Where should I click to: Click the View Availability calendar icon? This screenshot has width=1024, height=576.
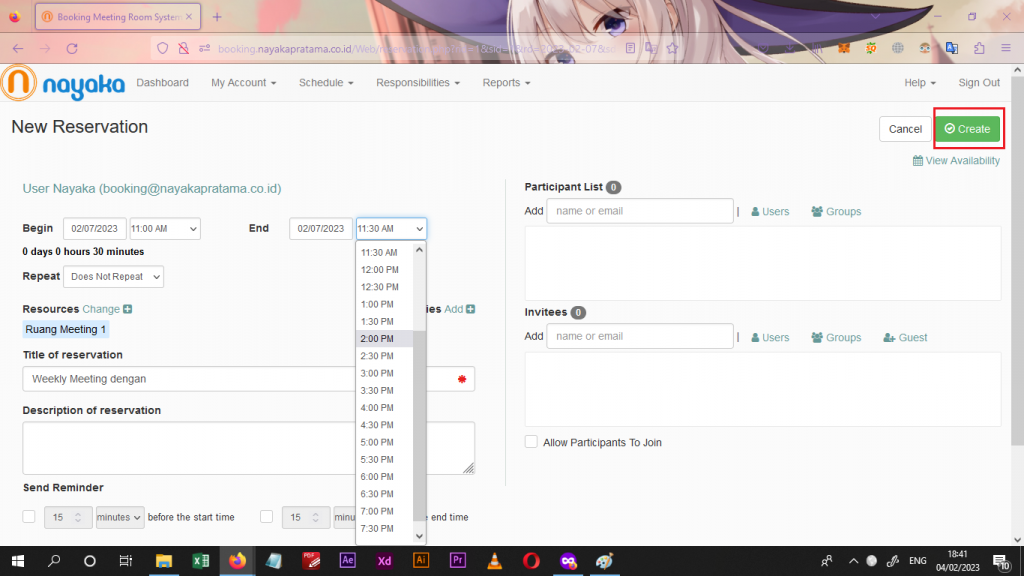917,161
